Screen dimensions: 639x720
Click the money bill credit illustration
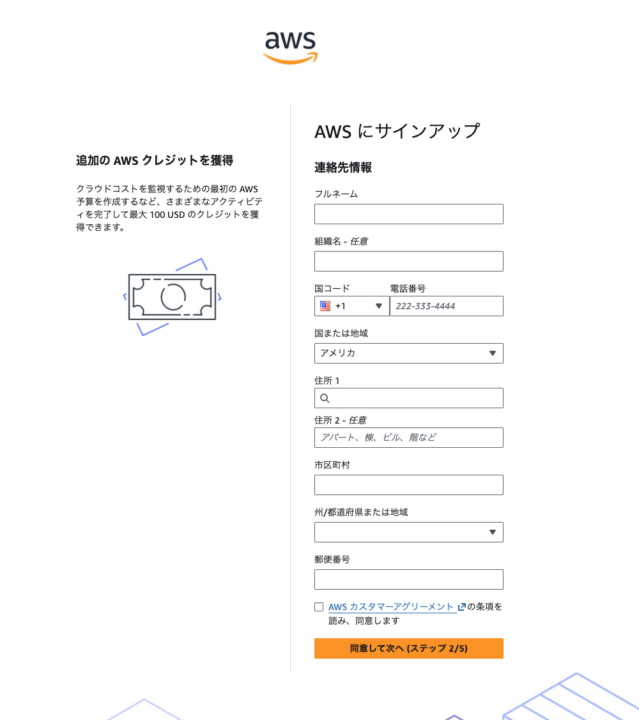point(172,297)
